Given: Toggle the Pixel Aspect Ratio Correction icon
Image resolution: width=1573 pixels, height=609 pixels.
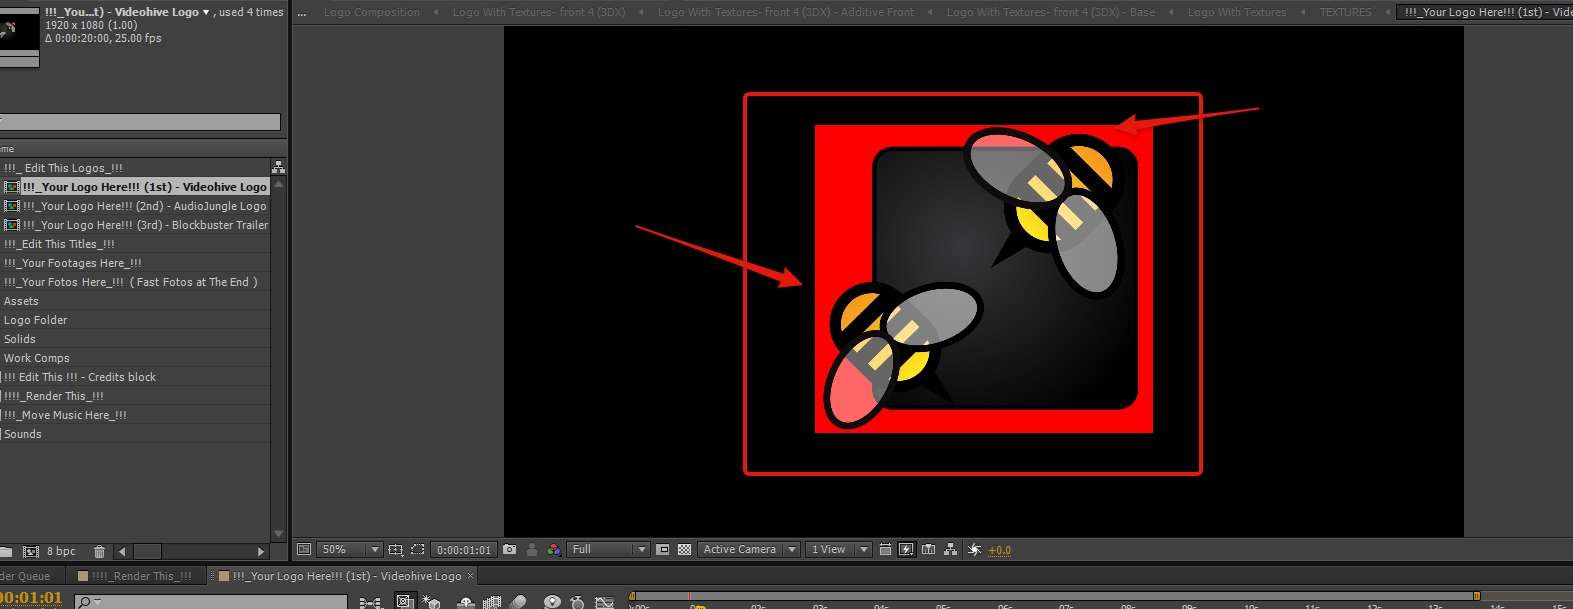Looking at the screenshot, I should [885, 550].
